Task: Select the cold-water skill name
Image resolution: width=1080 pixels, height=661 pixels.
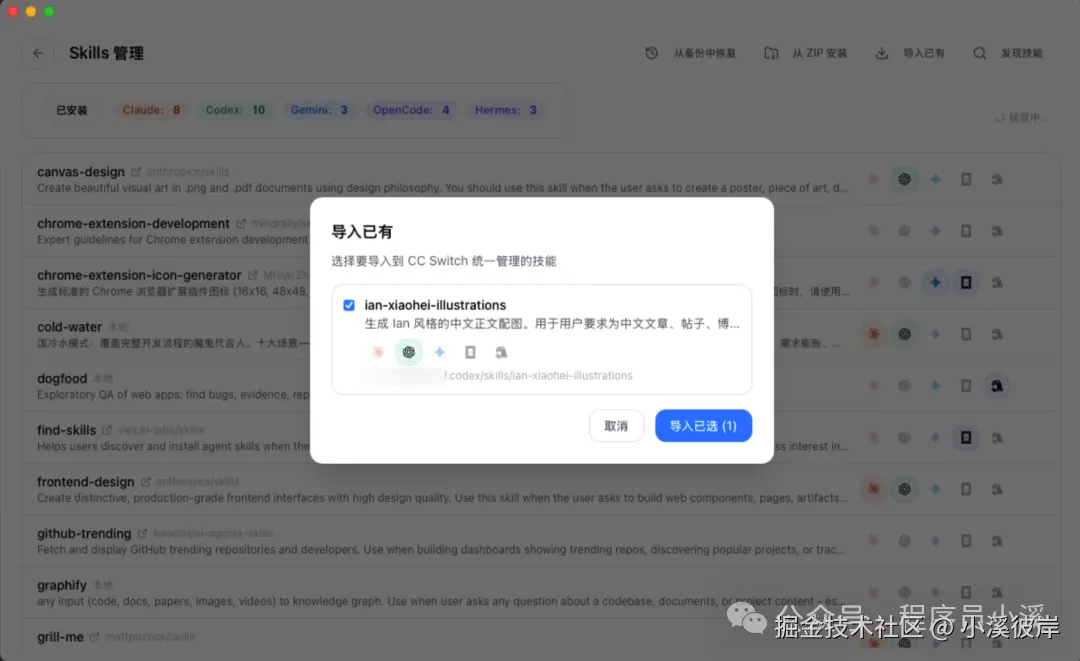Action: point(70,326)
